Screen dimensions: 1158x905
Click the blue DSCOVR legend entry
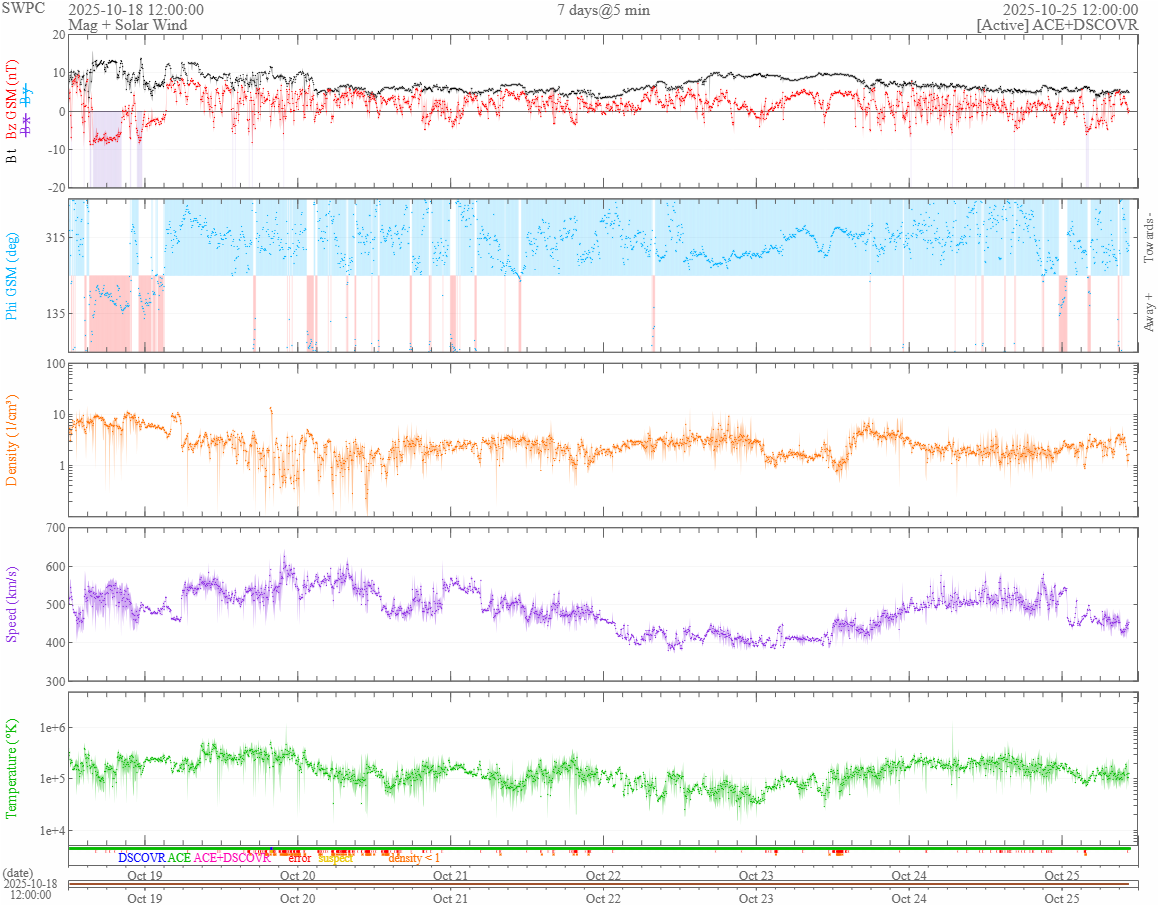141,858
